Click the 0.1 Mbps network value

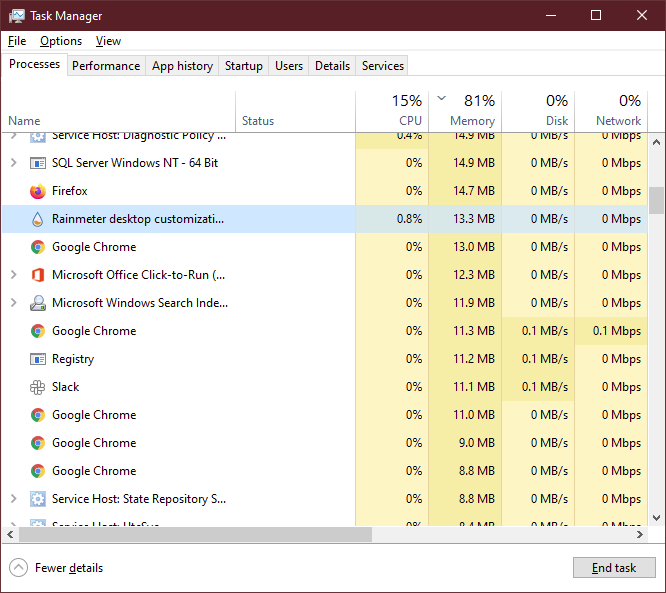[617, 331]
